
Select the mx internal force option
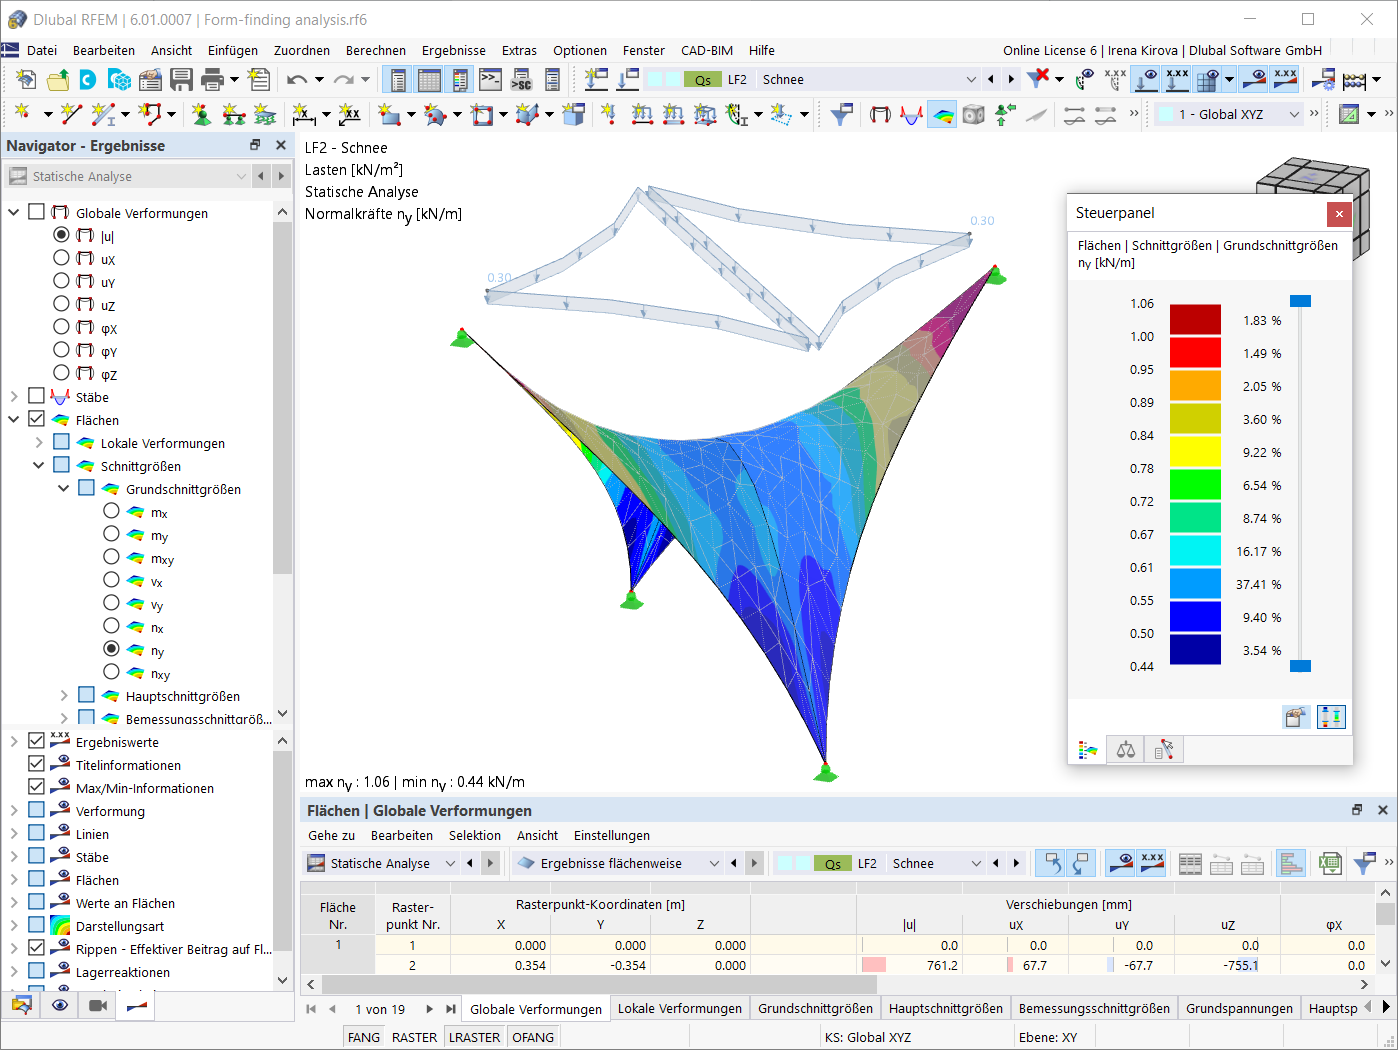point(111,511)
